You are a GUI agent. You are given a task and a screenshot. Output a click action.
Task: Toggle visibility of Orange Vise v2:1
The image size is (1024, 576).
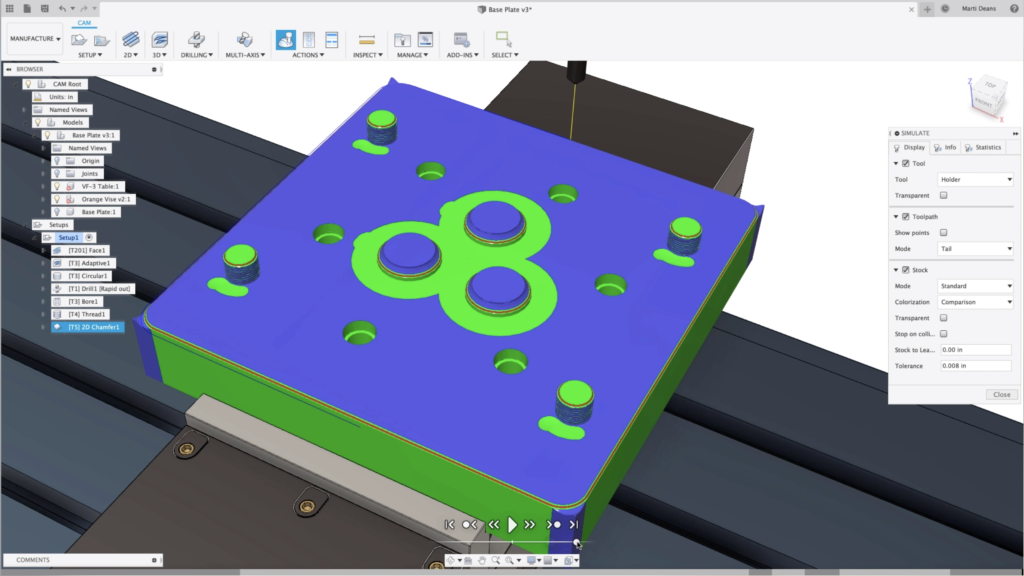click(57, 199)
